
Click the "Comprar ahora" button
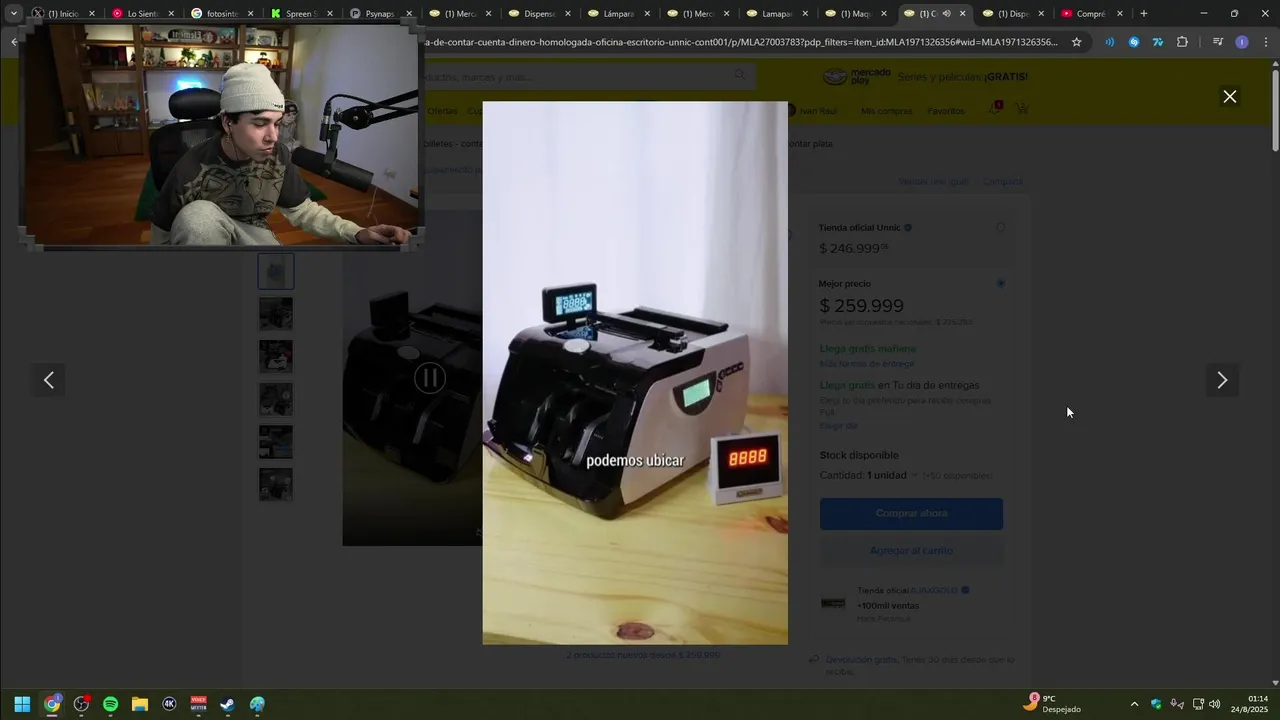(x=911, y=513)
